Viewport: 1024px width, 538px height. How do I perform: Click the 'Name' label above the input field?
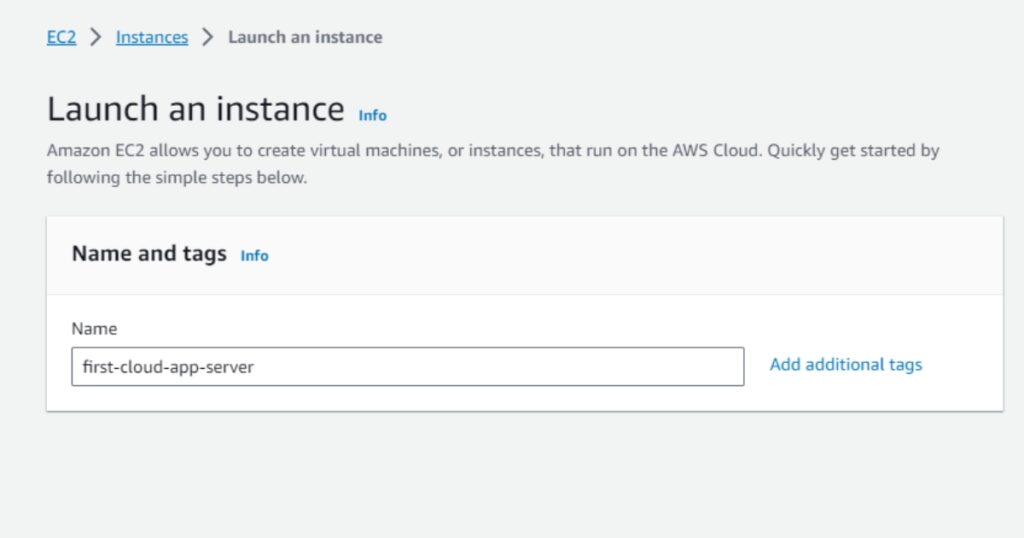click(x=94, y=328)
